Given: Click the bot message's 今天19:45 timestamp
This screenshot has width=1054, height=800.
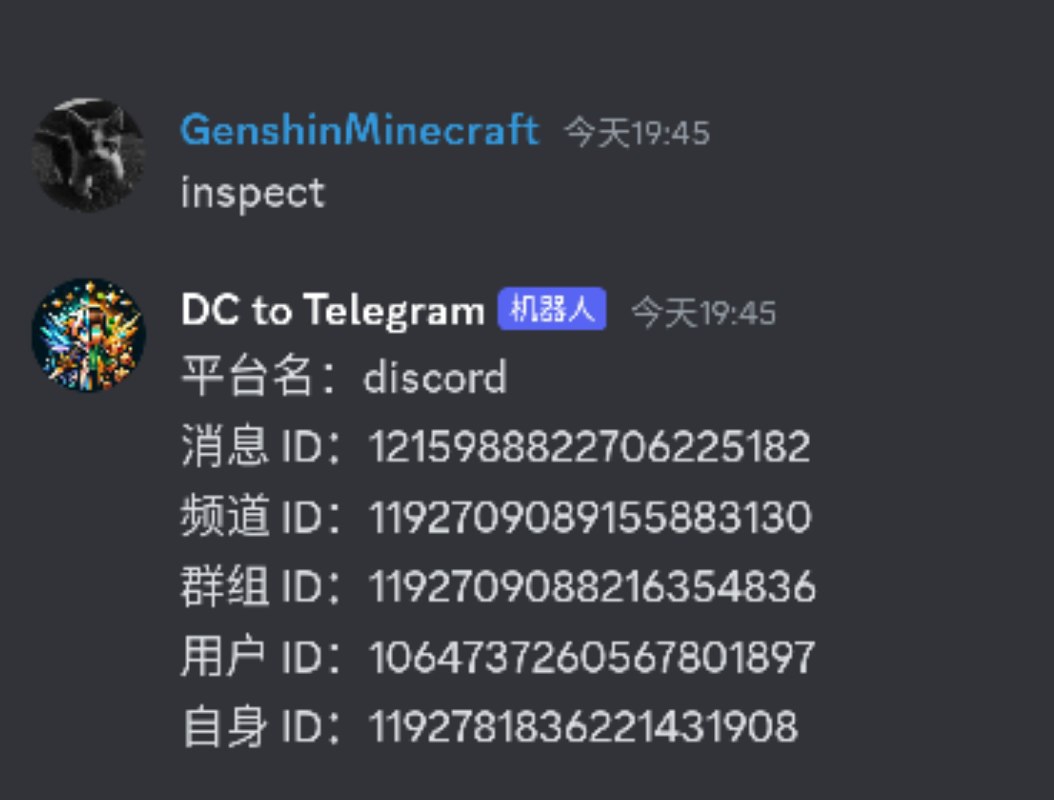Looking at the screenshot, I should 703,313.
